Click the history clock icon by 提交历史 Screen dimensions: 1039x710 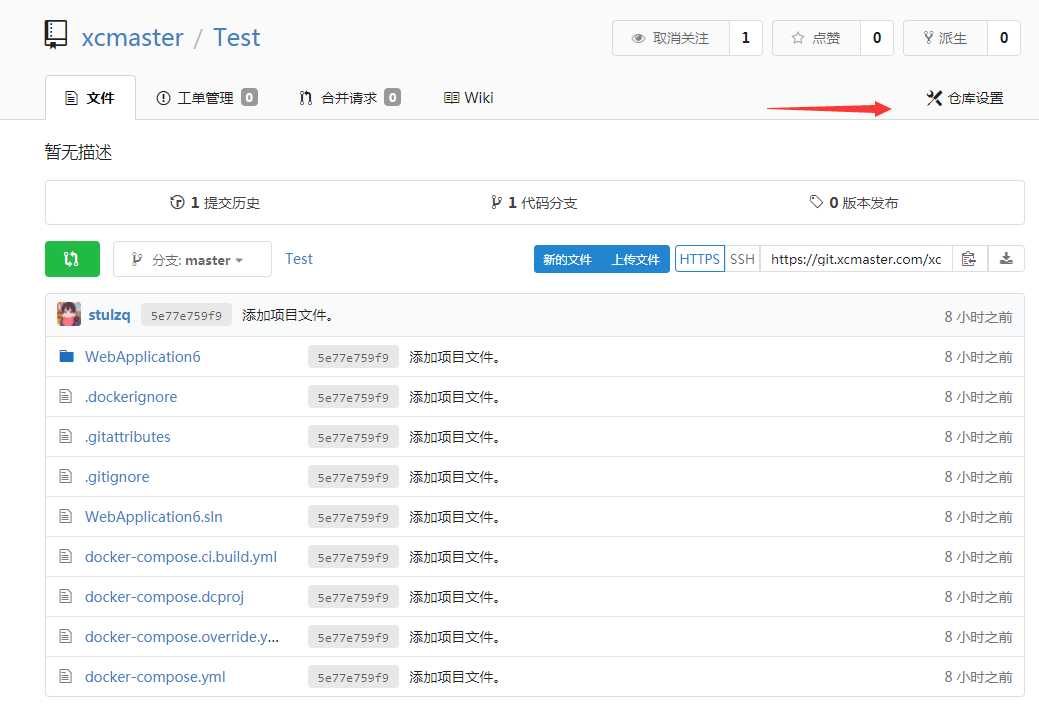coord(177,202)
